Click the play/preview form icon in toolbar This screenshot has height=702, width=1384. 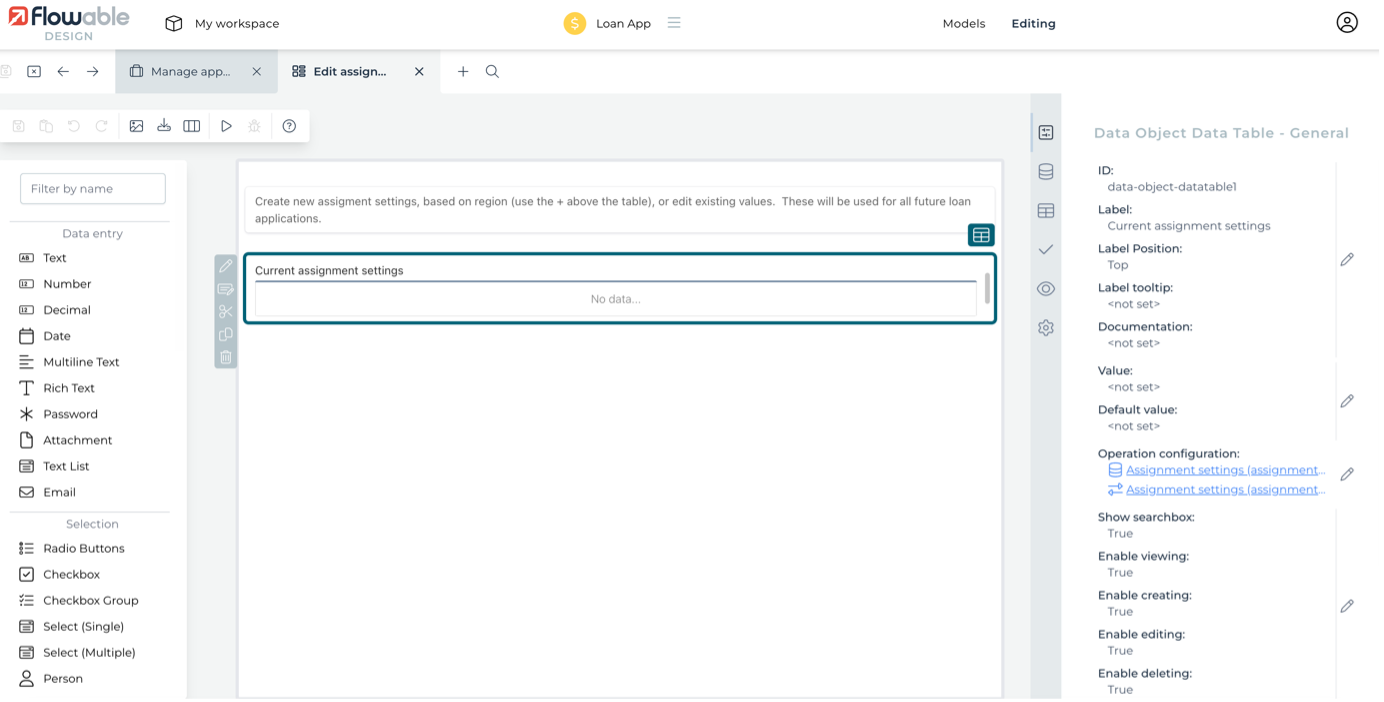[x=226, y=126]
